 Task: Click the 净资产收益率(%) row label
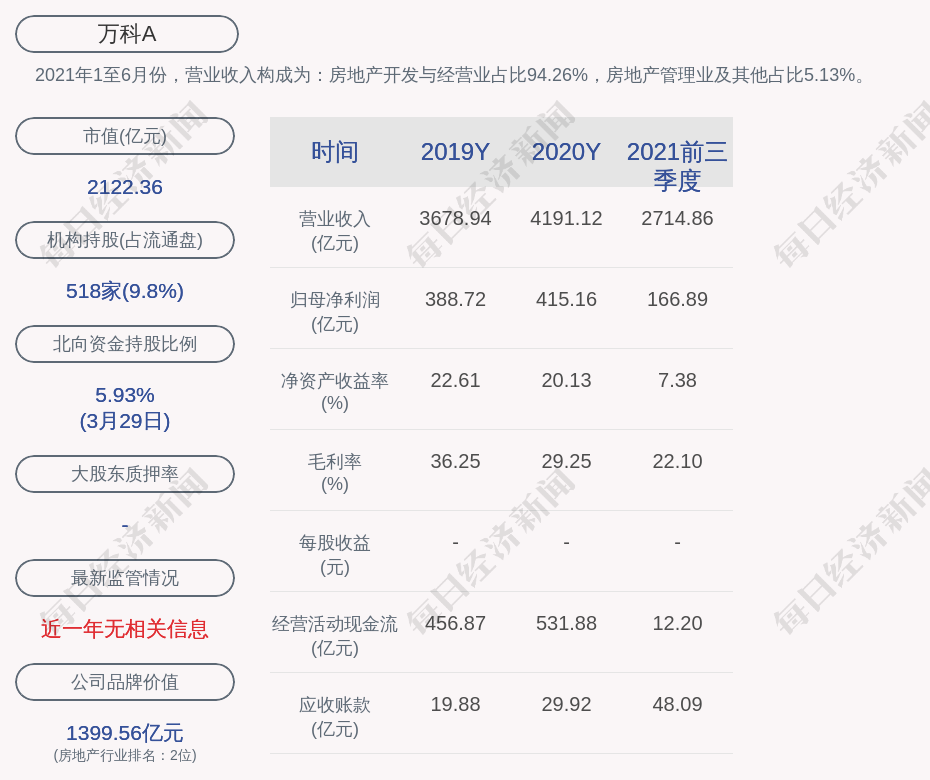point(335,392)
